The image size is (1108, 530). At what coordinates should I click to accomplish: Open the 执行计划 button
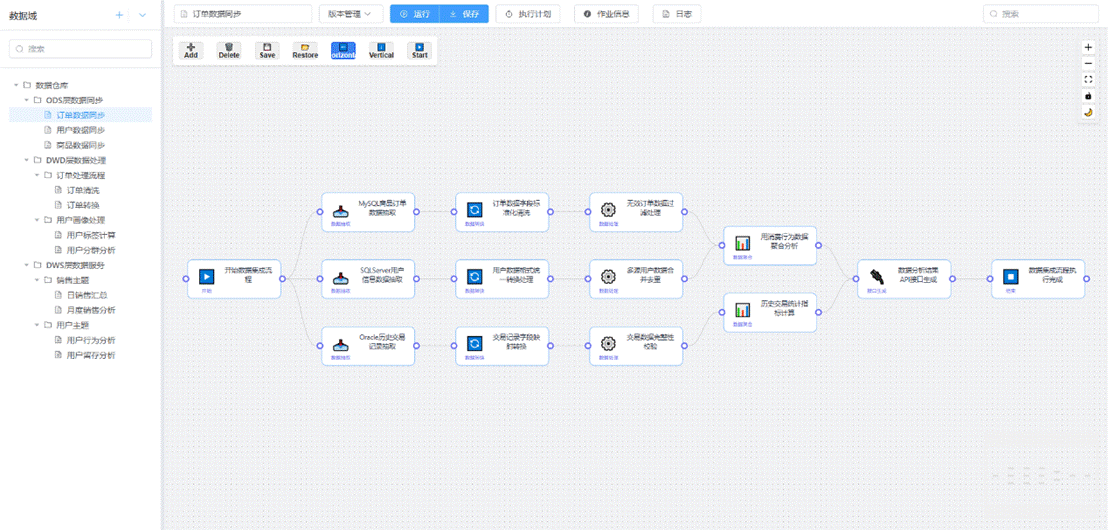pos(528,14)
